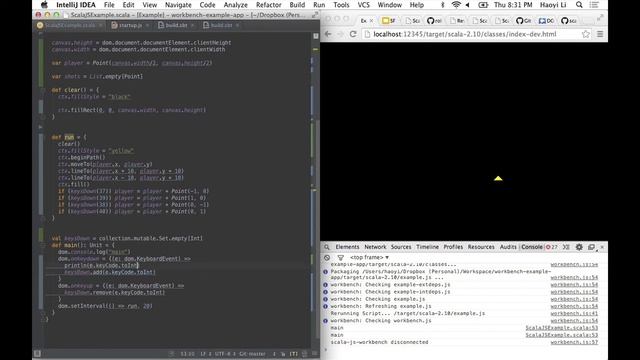This screenshot has width=640, height=360.
Task: Close the active 'Ex' Chrome tab
Action: (371, 21)
